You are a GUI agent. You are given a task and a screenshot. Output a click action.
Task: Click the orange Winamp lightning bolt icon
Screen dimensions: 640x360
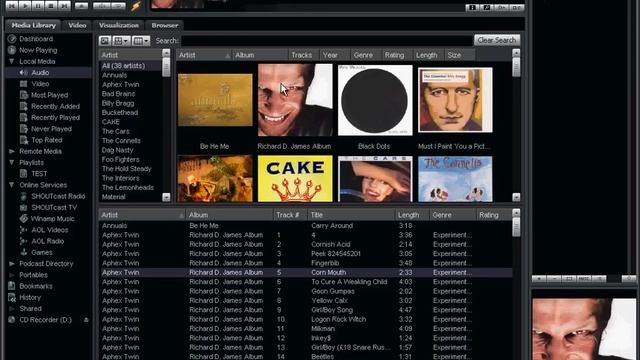pos(136,6)
